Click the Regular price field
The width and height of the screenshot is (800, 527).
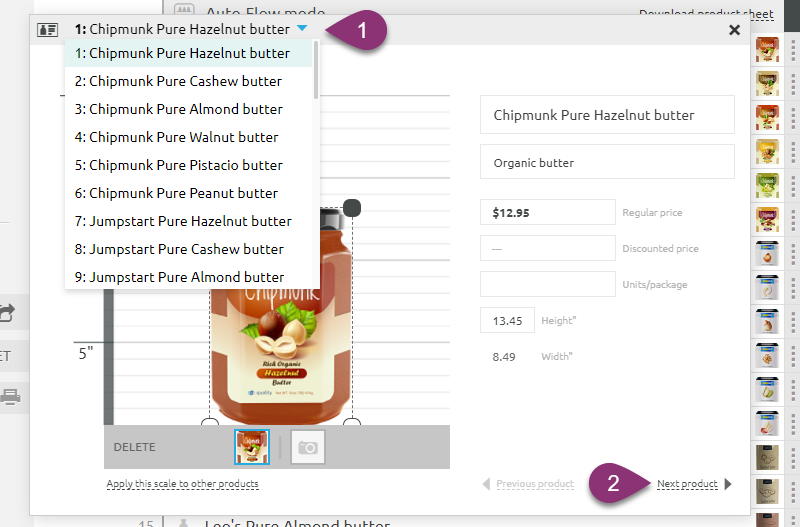(x=547, y=212)
